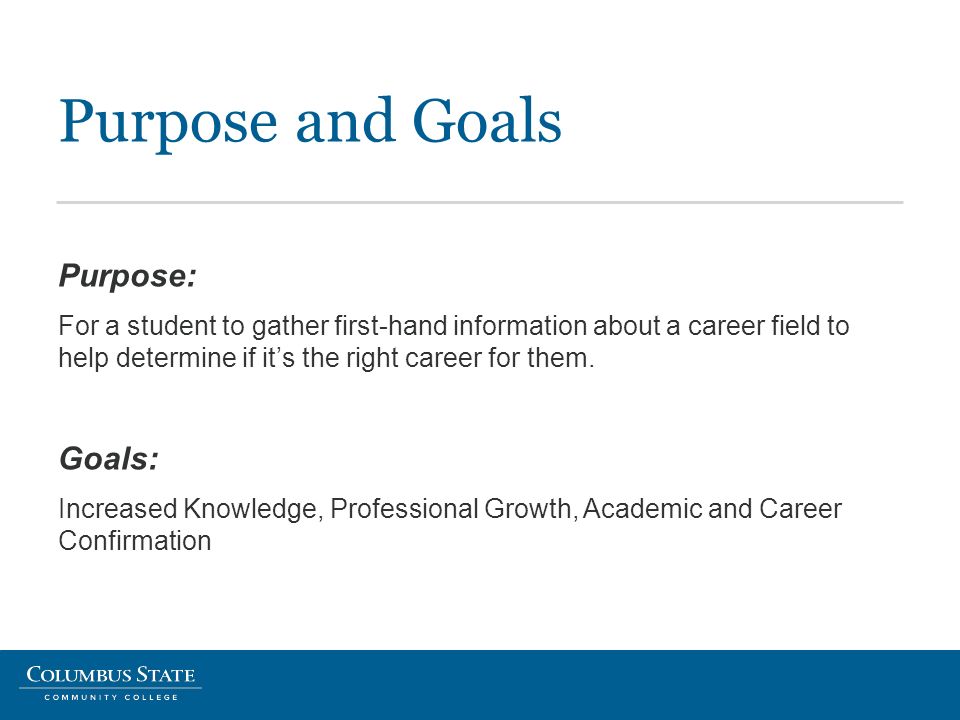The image size is (960, 720).
Task: Click the bold Goals: heading
Action: point(108,459)
